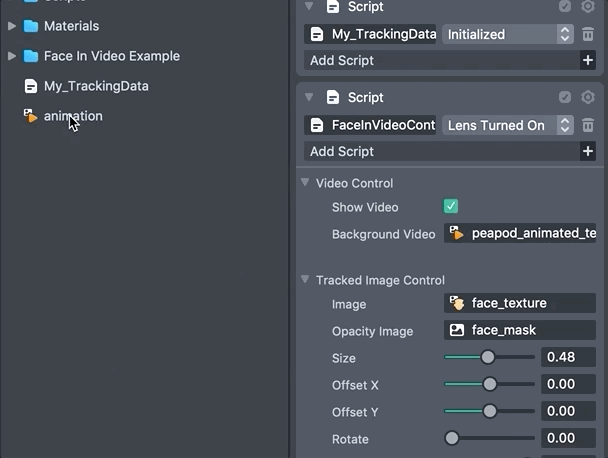
Task: Click the face_texture image field icon
Action: (457, 303)
